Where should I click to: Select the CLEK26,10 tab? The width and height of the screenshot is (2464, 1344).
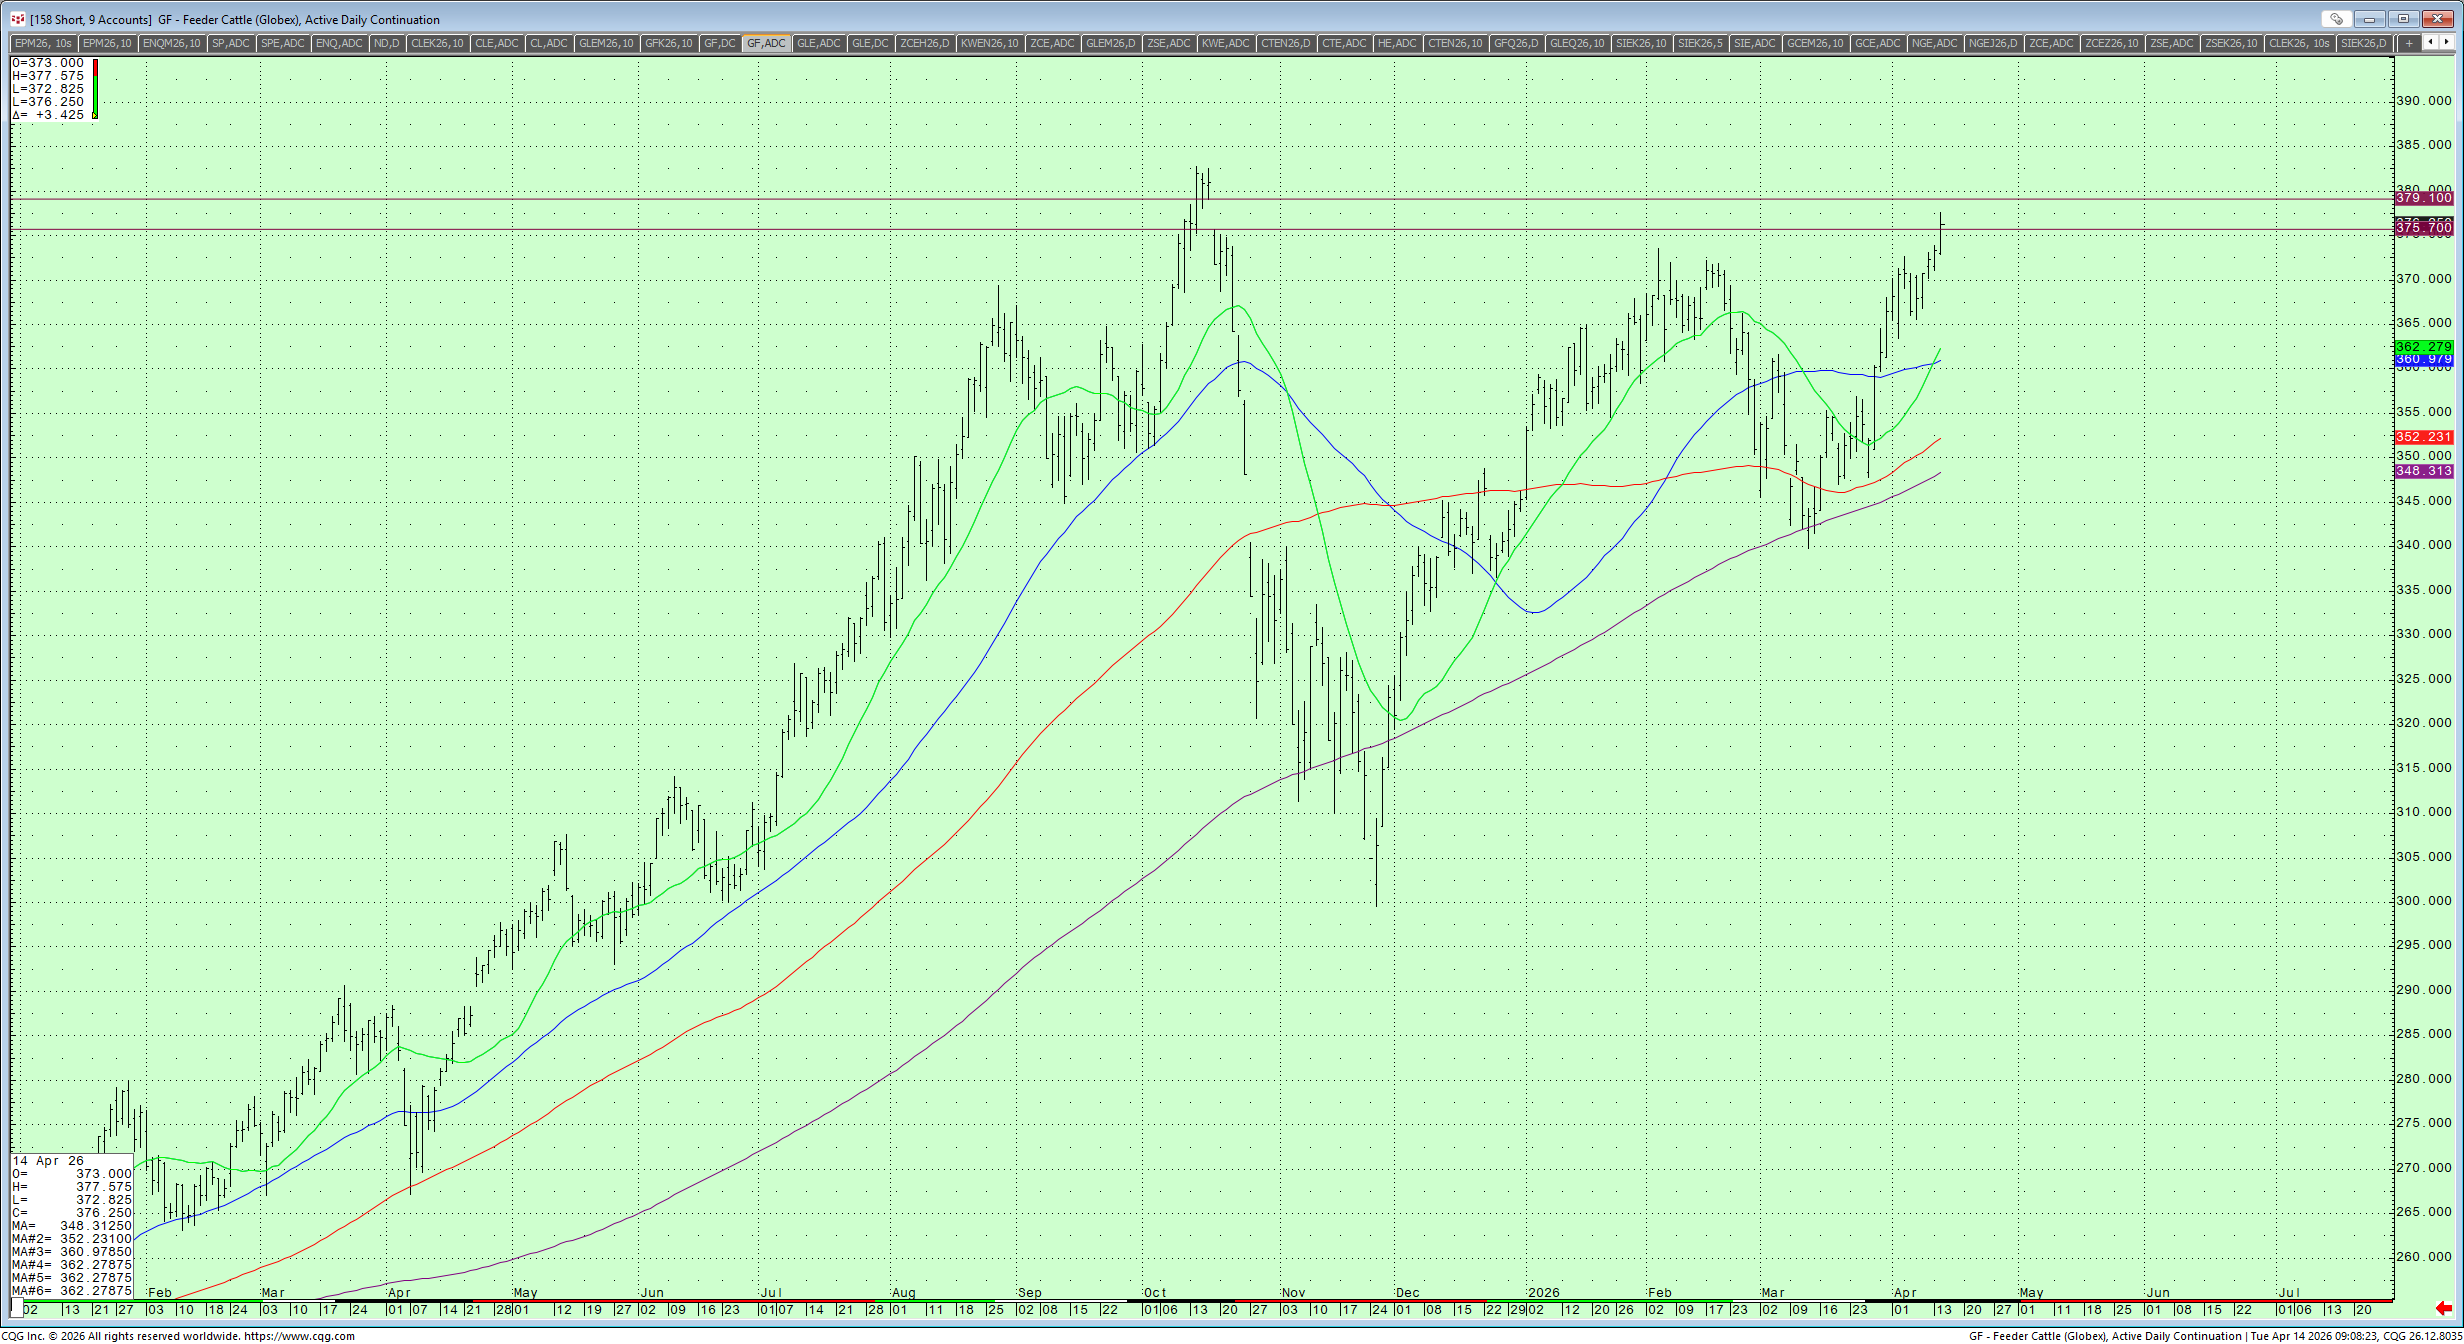coord(437,43)
